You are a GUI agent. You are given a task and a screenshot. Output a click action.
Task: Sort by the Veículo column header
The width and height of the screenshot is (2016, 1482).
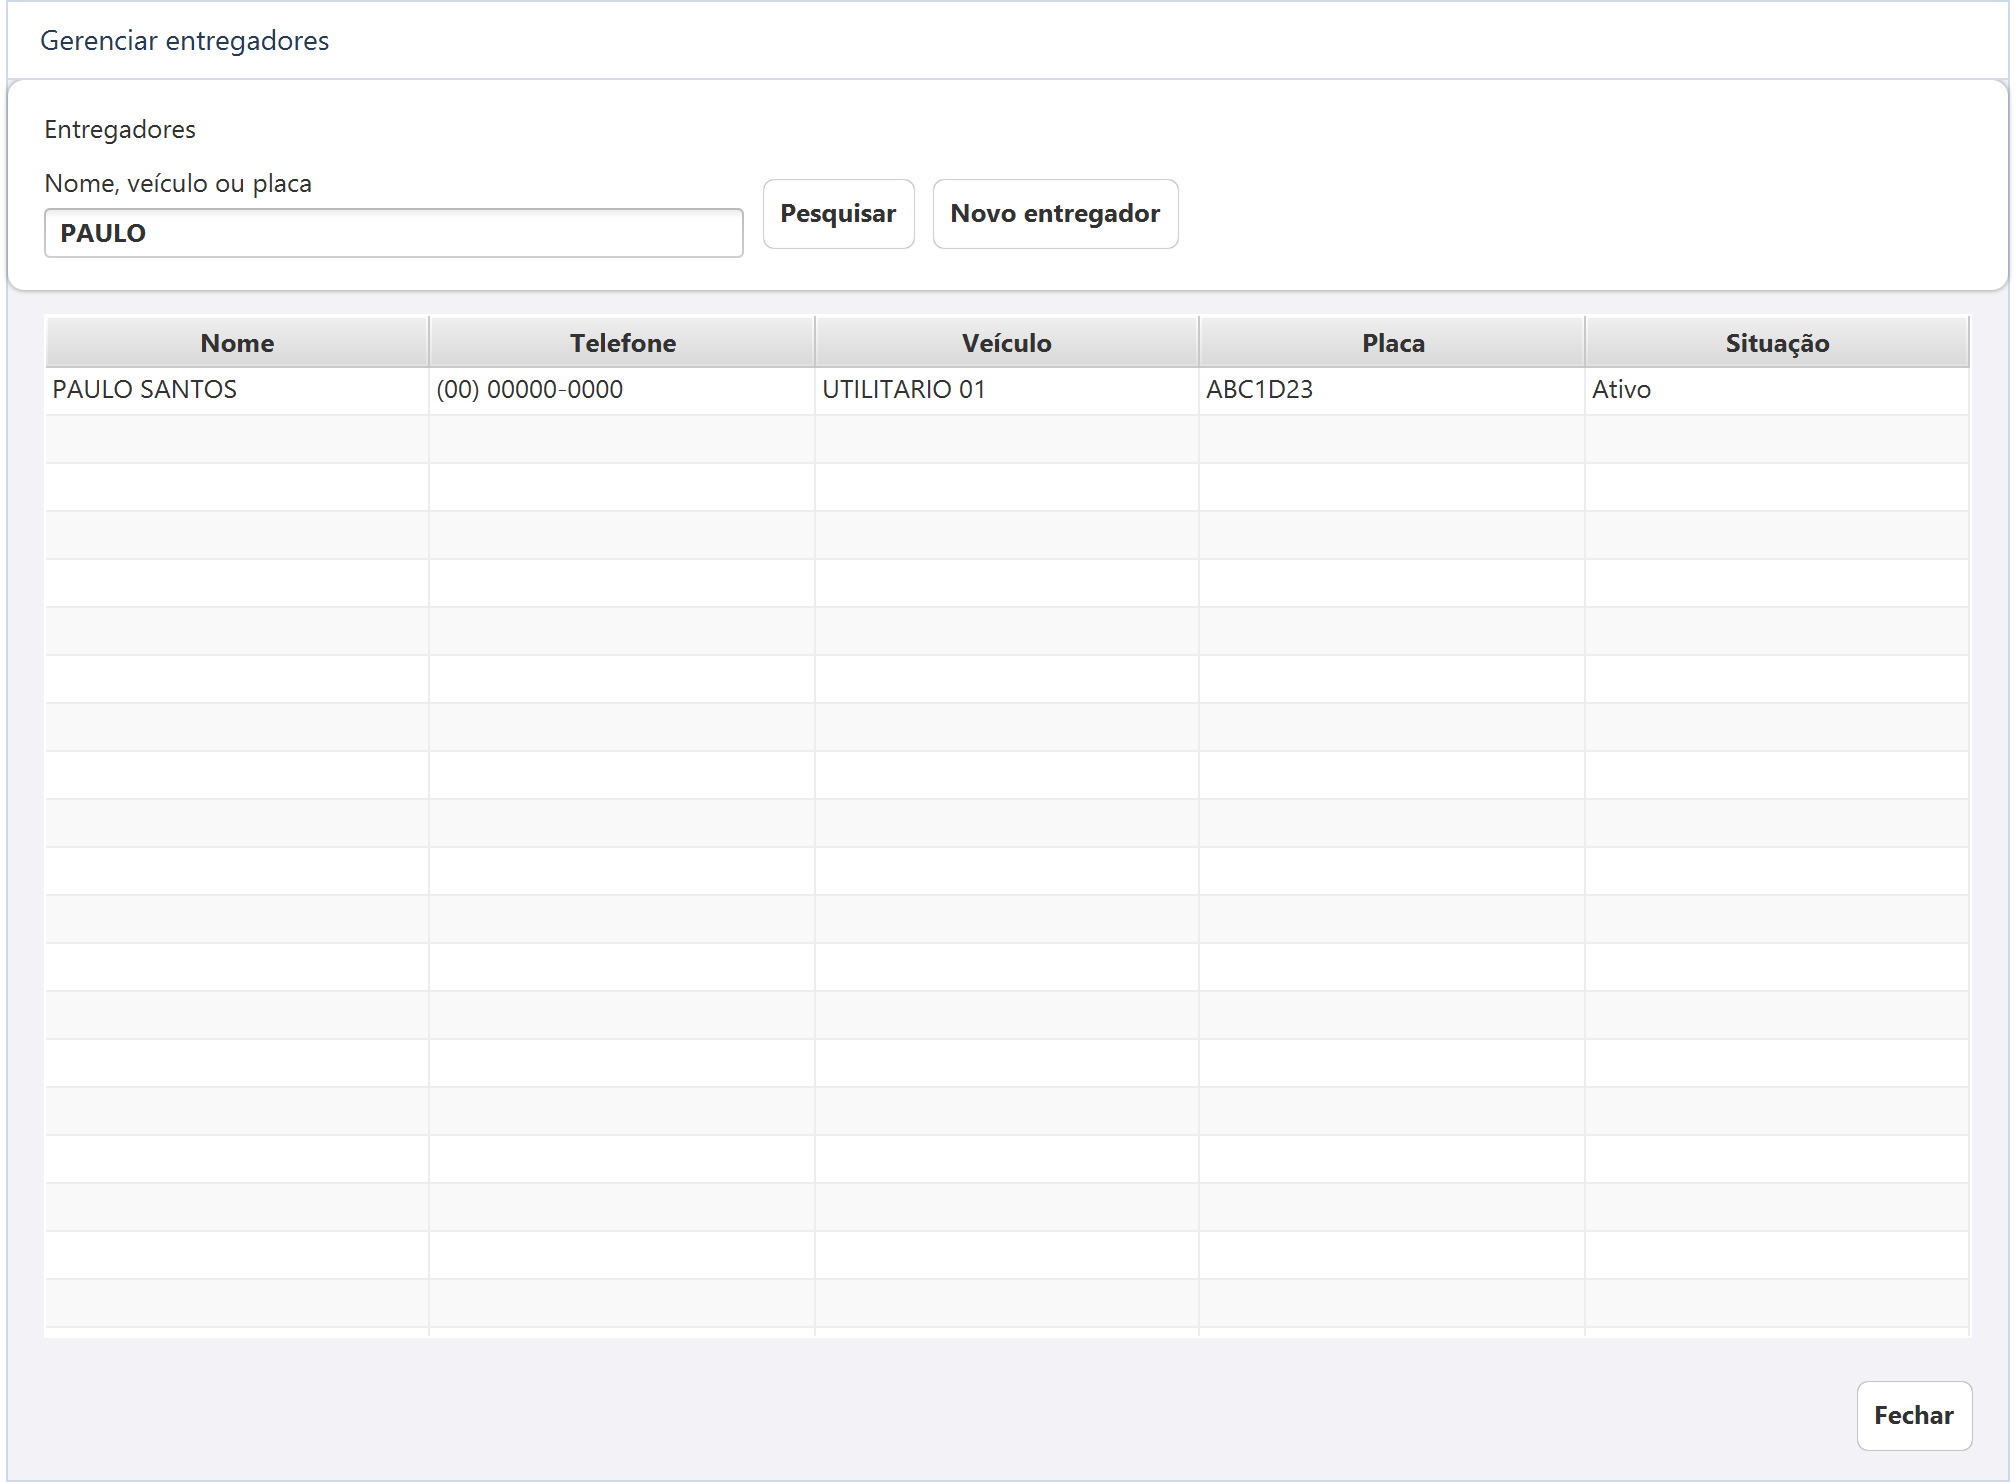pos(1007,343)
